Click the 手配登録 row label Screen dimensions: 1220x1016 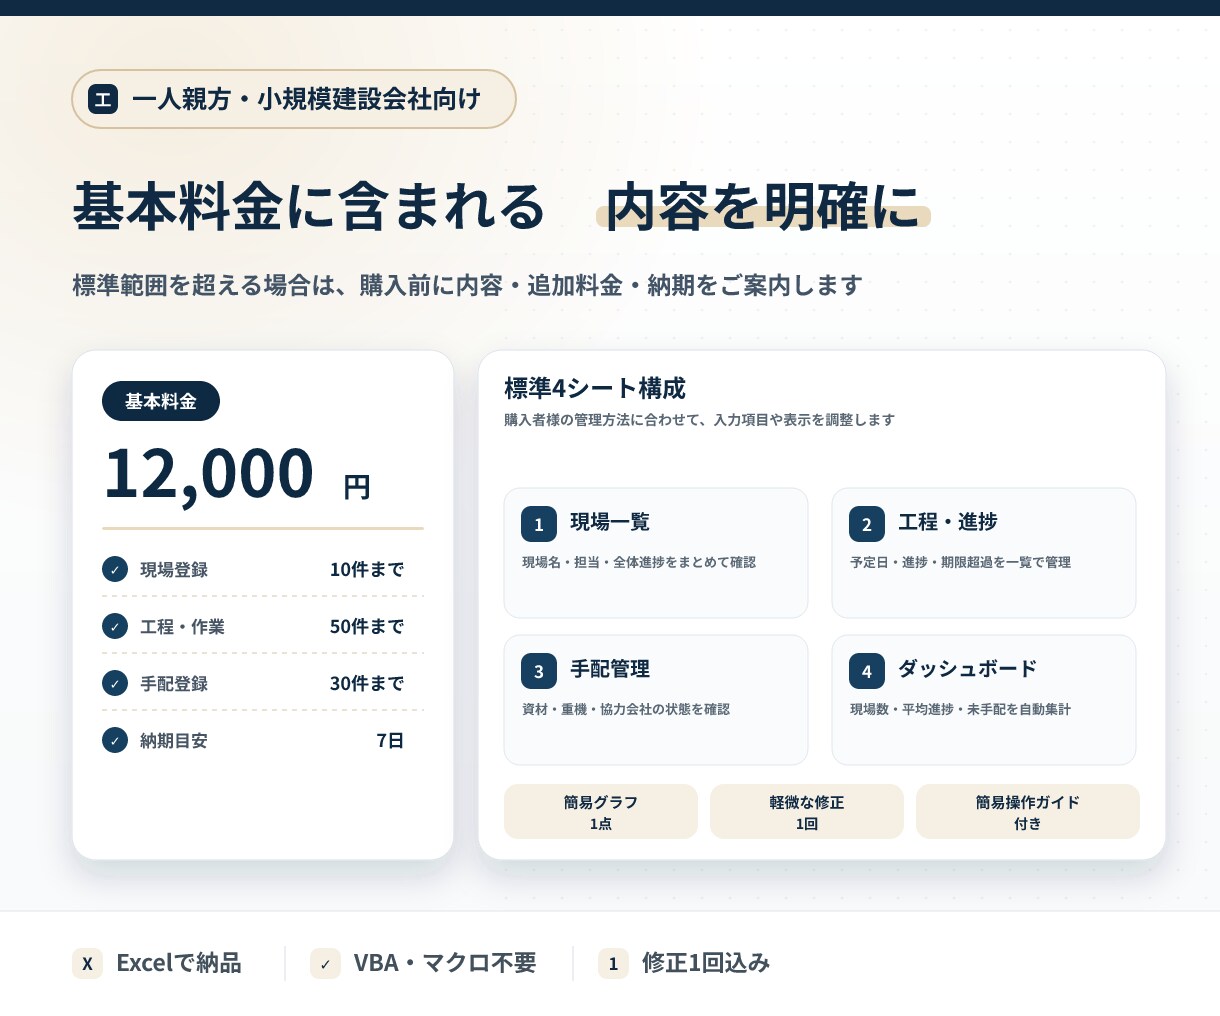coord(174,683)
